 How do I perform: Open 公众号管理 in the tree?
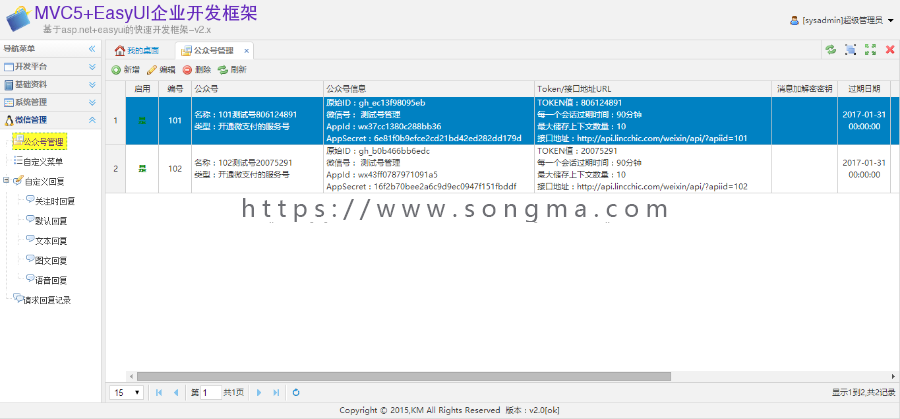coord(40,142)
